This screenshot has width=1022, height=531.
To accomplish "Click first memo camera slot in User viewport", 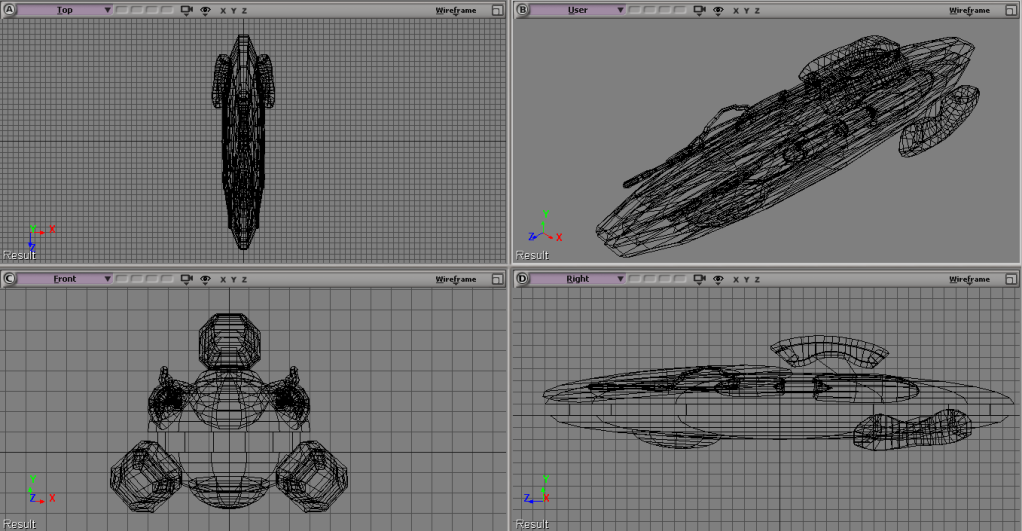I will tap(635, 10).
